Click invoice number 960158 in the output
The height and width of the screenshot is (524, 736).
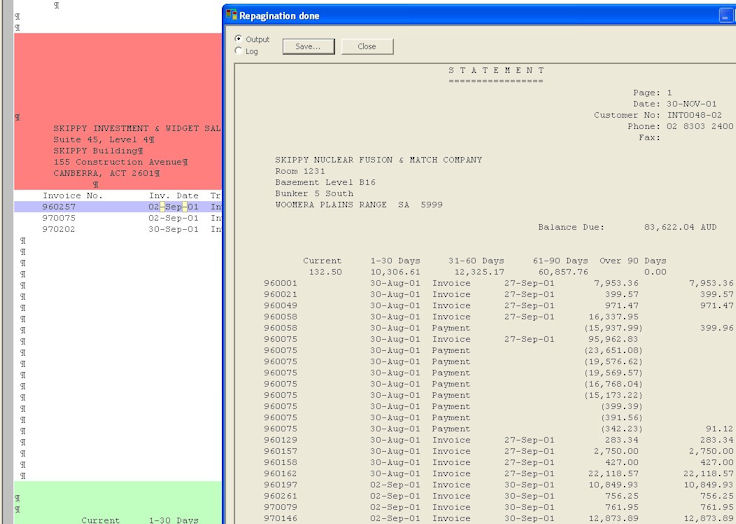pyautogui.click(x=280, y=462)
